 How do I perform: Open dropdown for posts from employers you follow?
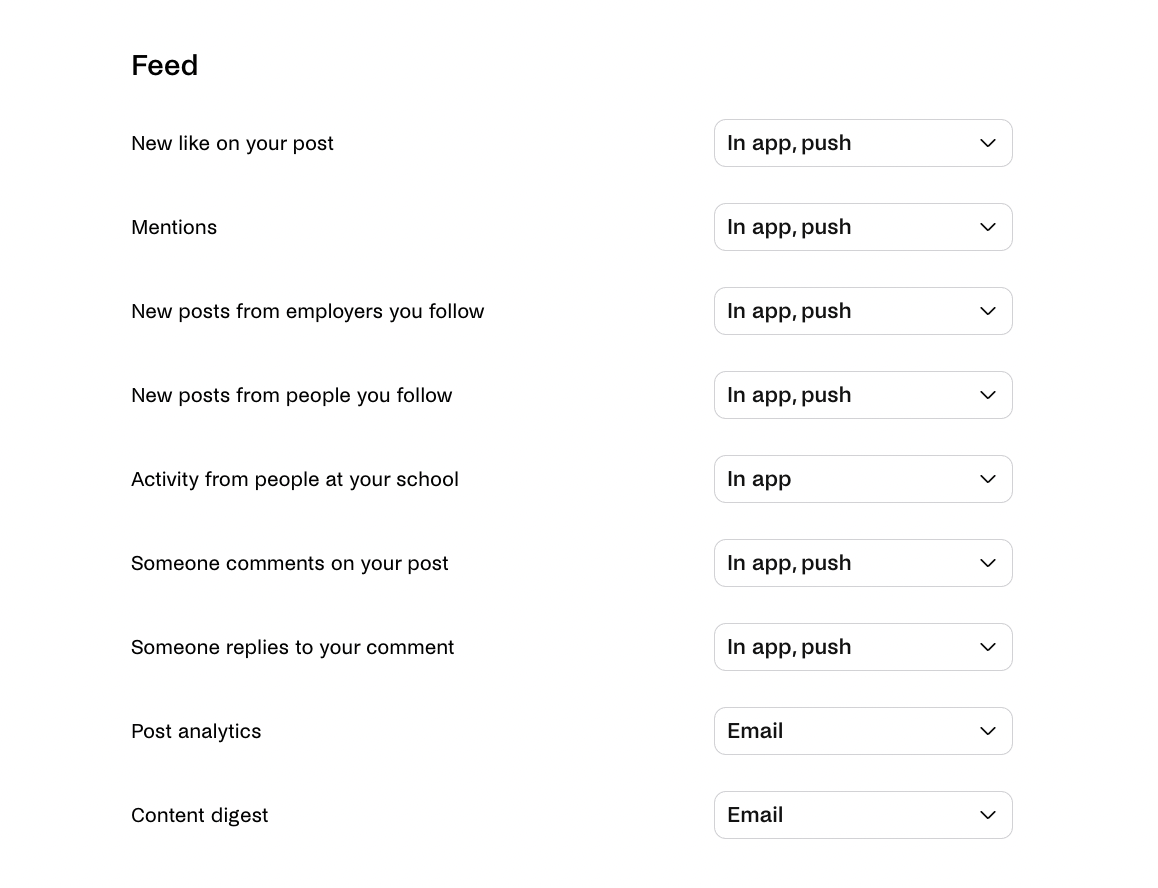(x=863, y=311)
